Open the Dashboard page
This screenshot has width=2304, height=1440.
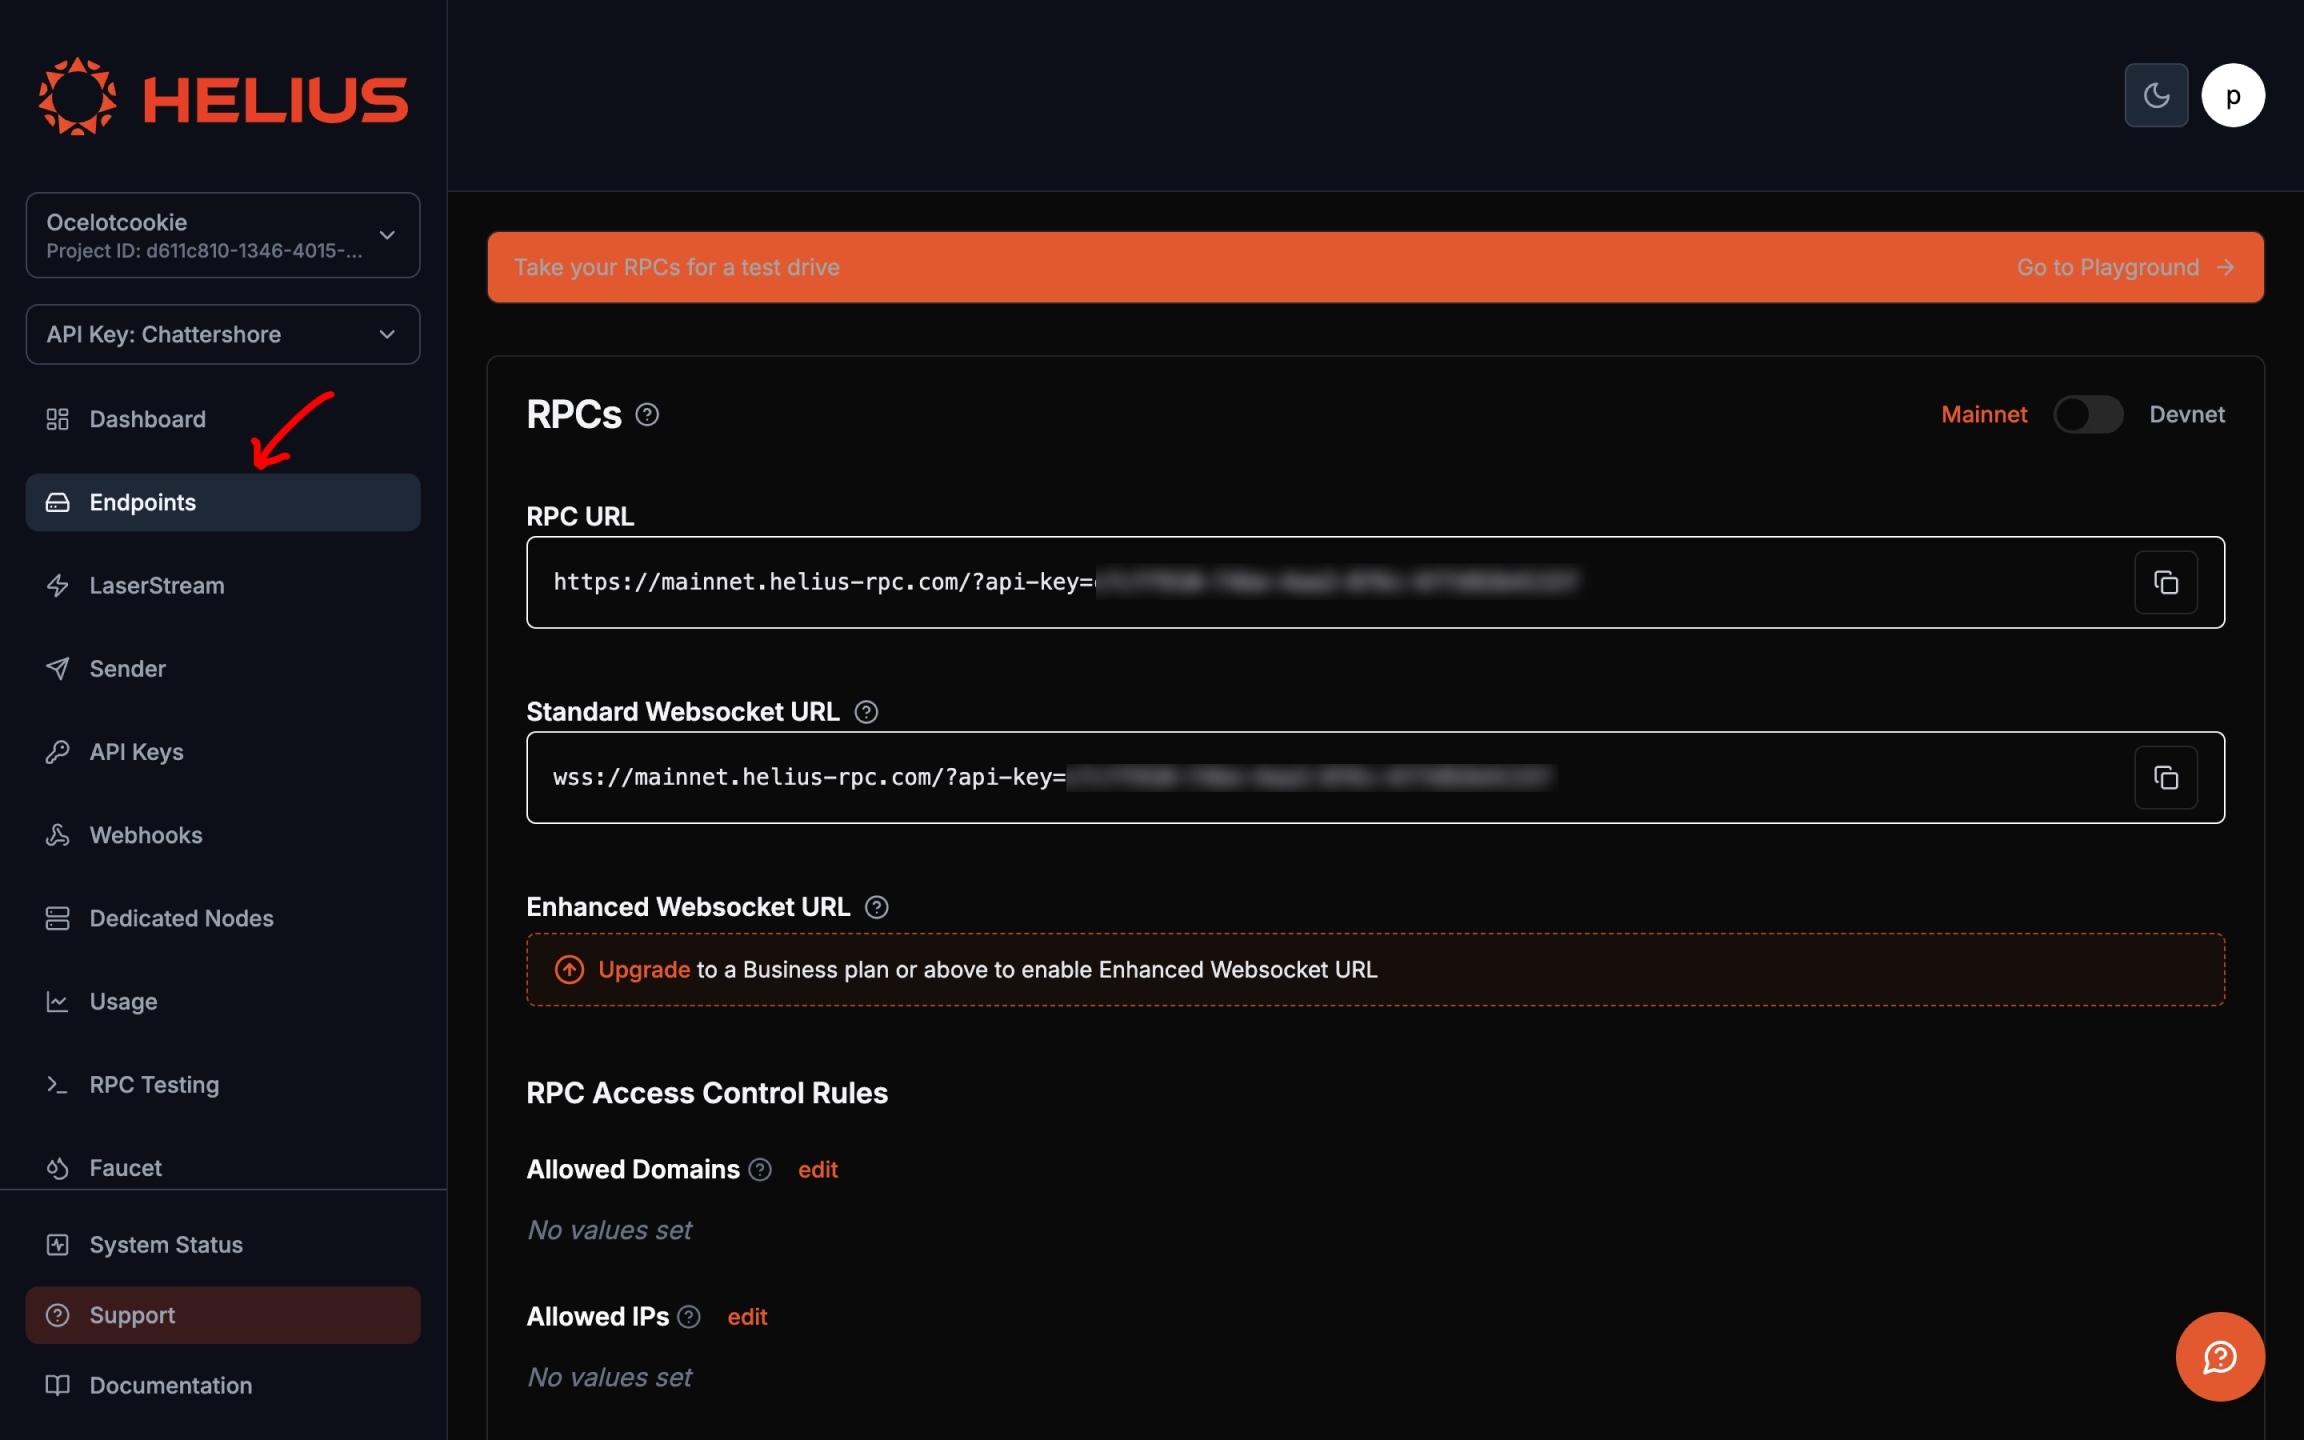point(146,419)
